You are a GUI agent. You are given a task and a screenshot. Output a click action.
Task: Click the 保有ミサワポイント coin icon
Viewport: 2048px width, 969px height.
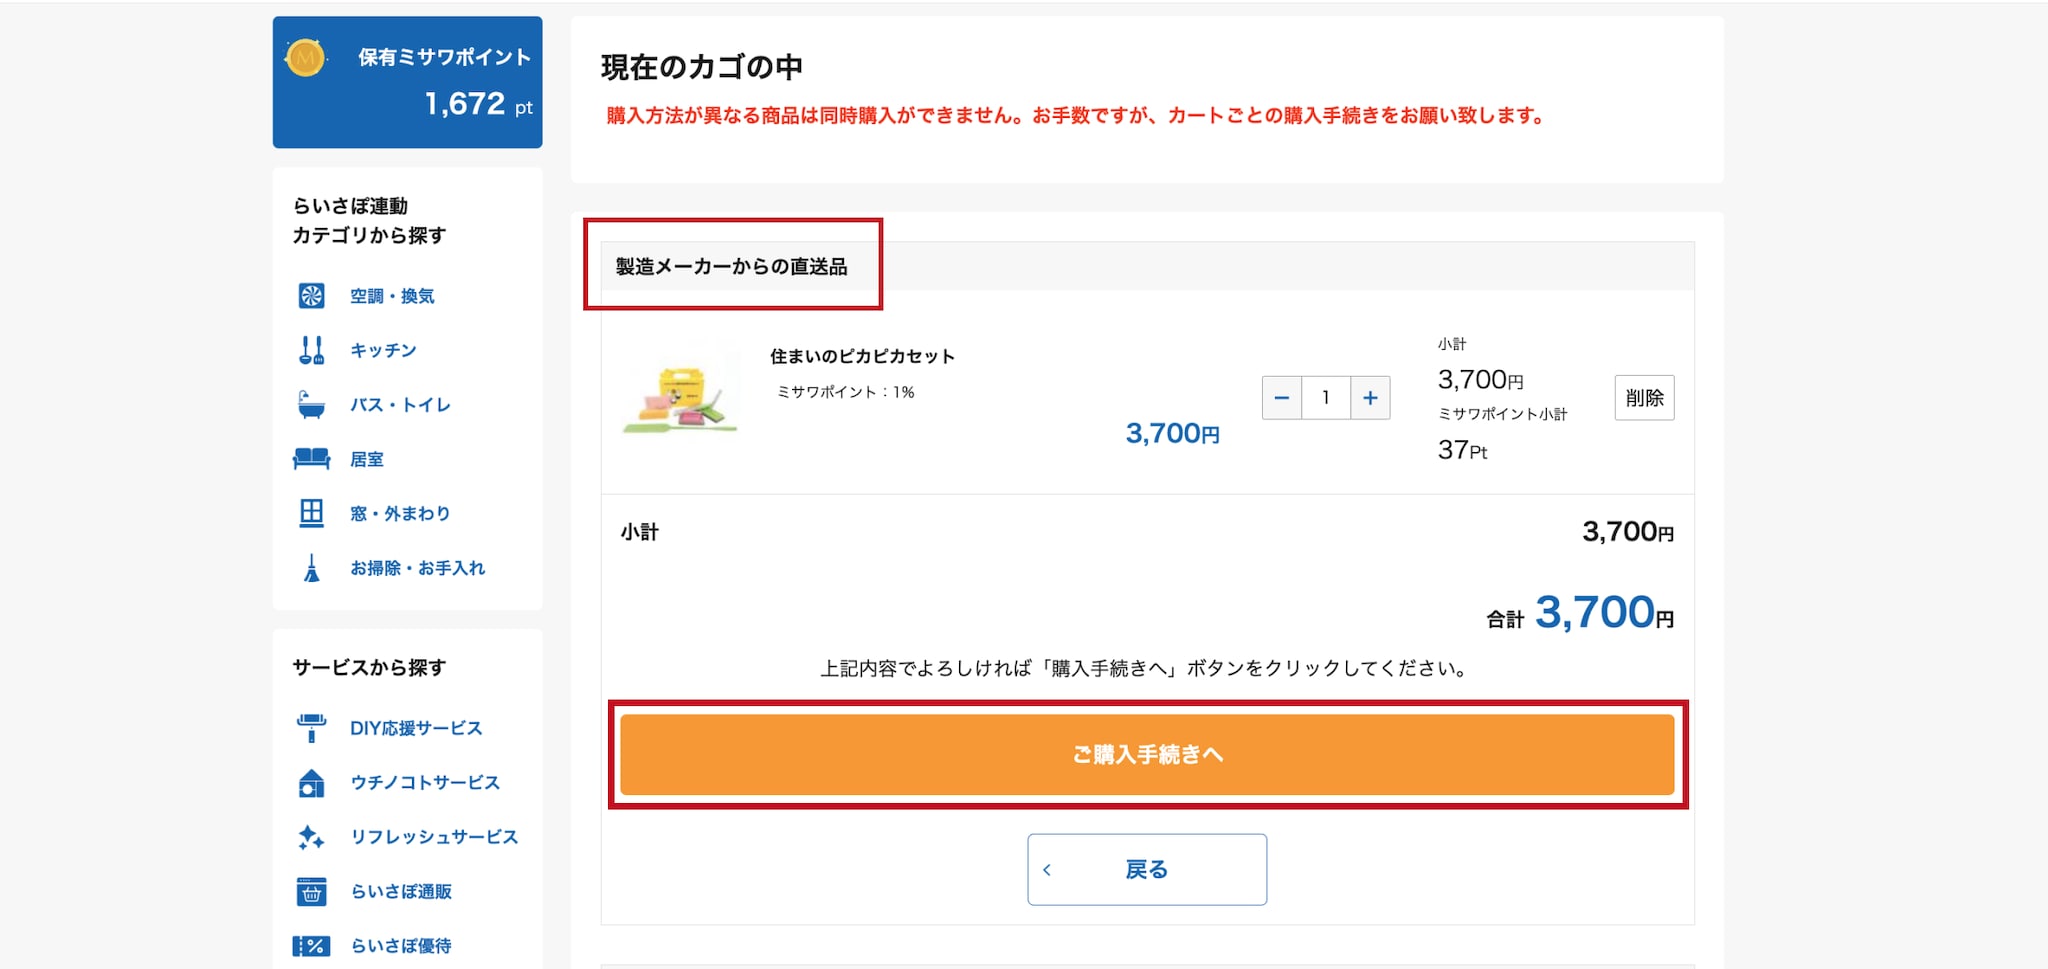coord(305,58)
